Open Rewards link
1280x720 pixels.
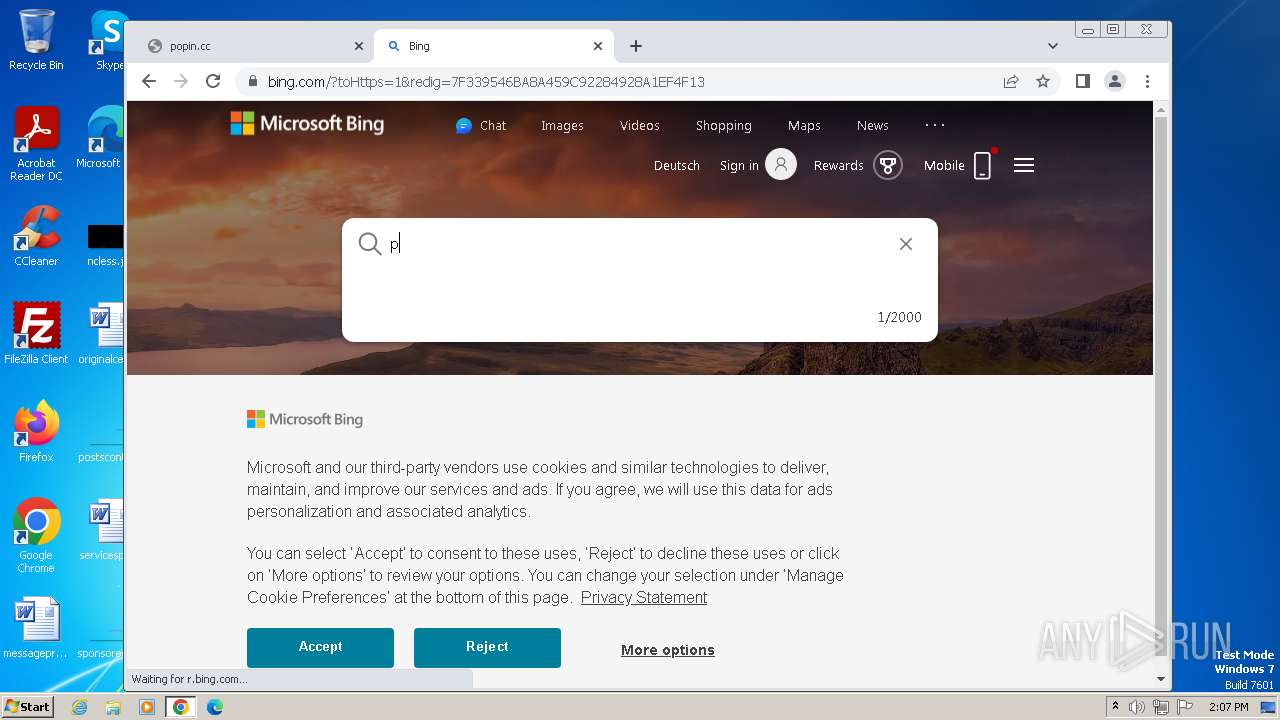(838, 166)
